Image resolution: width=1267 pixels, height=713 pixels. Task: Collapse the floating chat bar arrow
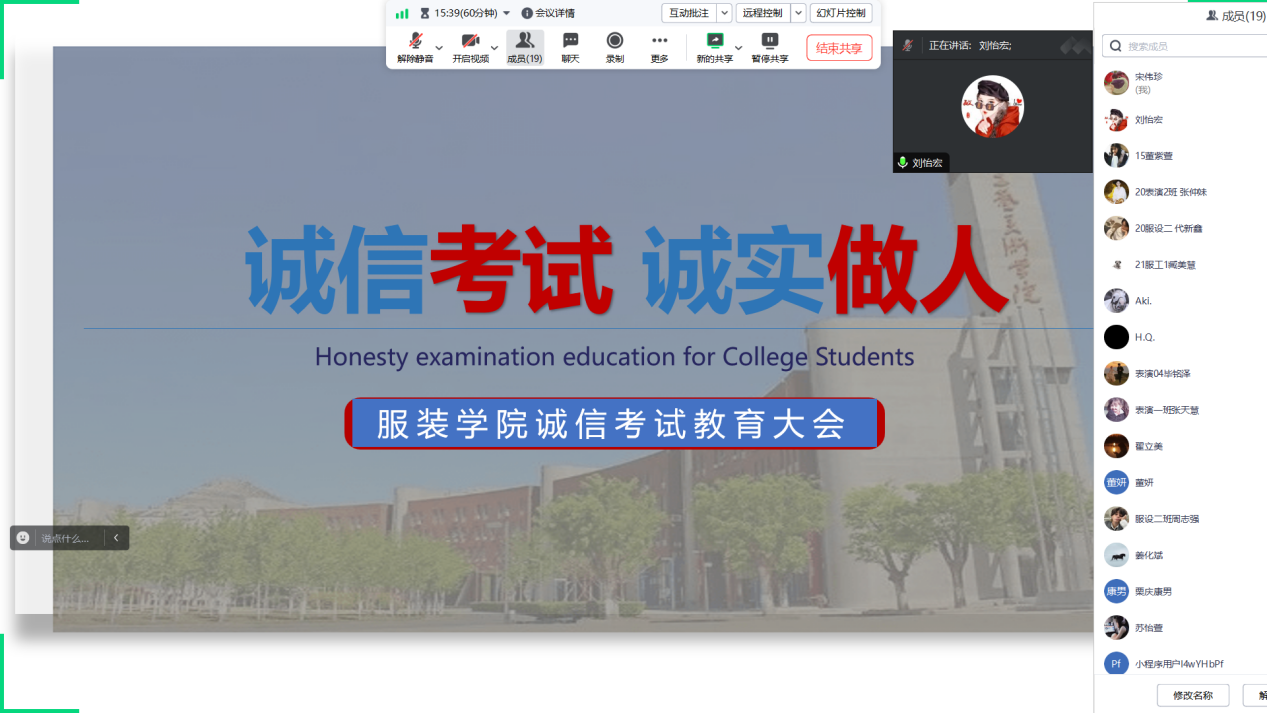pos(116,538)
